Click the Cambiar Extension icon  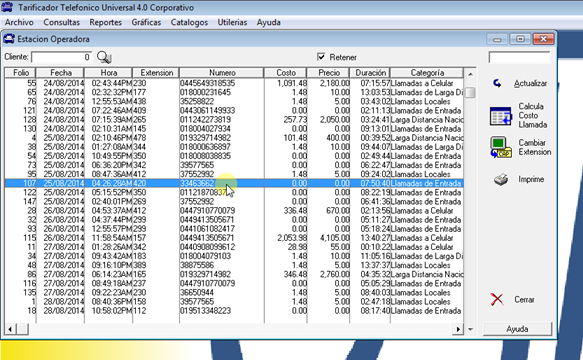point(501,147)
